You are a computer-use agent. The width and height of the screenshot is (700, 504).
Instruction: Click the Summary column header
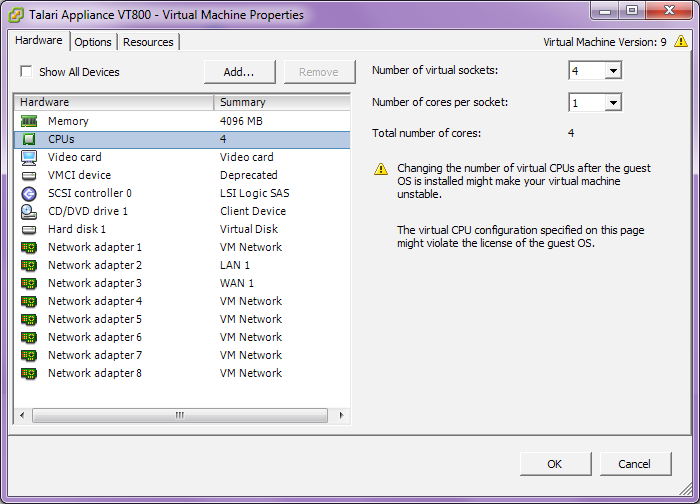(282, 102)
